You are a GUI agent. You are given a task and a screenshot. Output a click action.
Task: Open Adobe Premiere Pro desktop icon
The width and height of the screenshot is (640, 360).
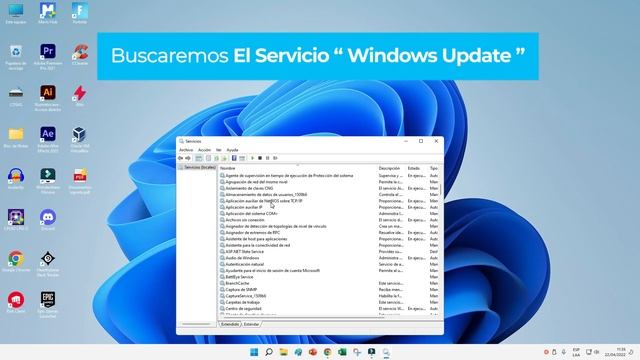tap(48, 57)
